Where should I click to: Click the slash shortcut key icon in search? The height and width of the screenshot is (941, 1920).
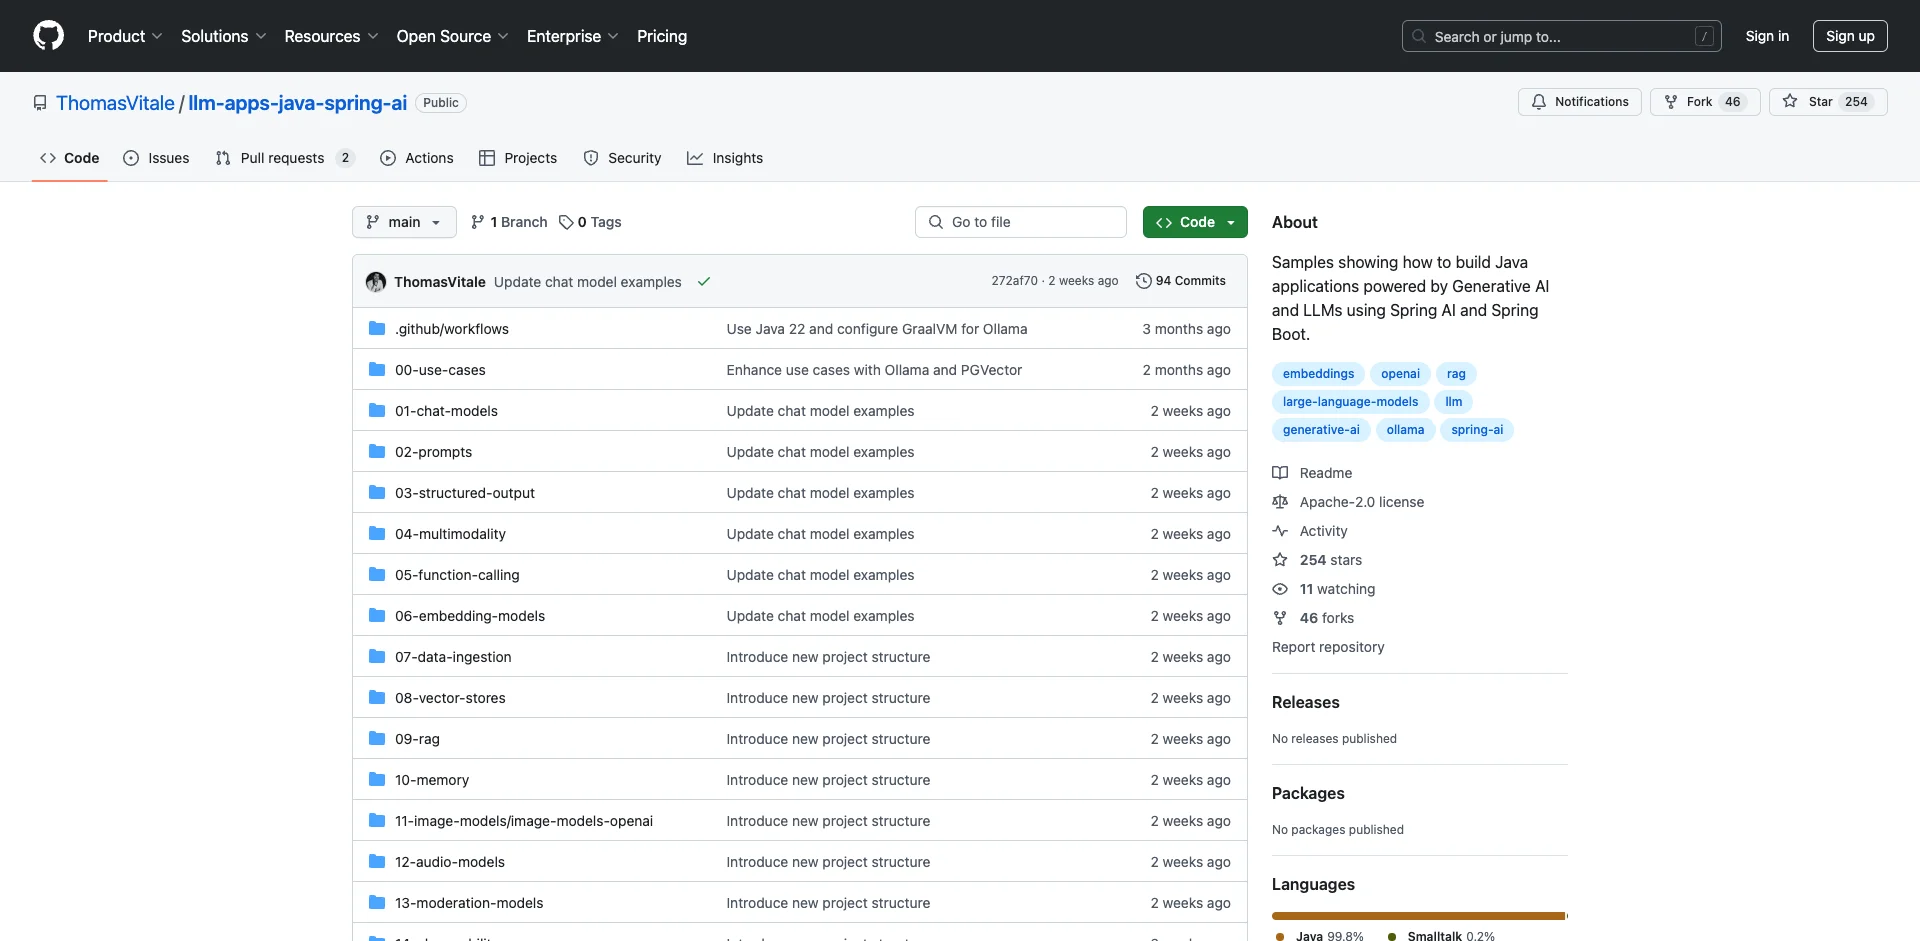pyautogui.click(x=1705, y=36)
